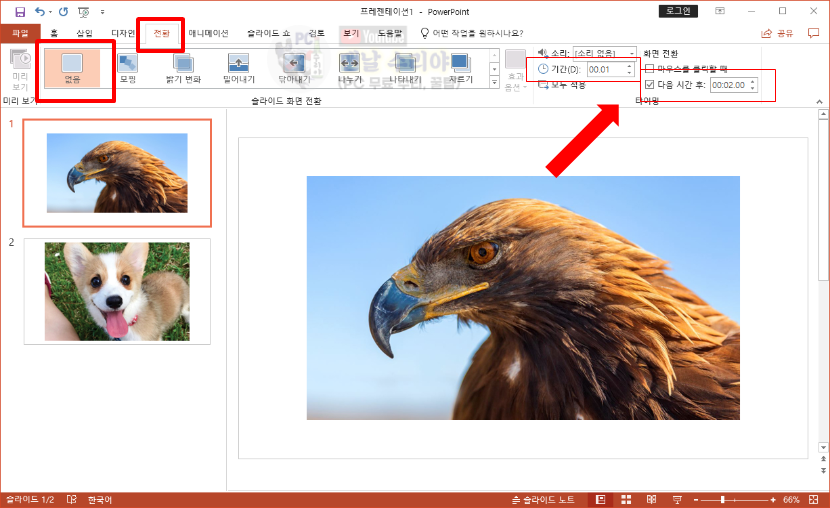830x508 pixels.
Task: Click the 로그인 sign-in button
Action: (678, 11)
